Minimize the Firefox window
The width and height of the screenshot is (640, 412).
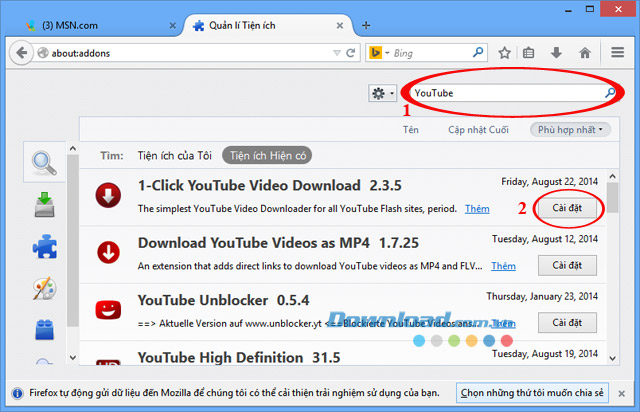click(x=568, y=10)
